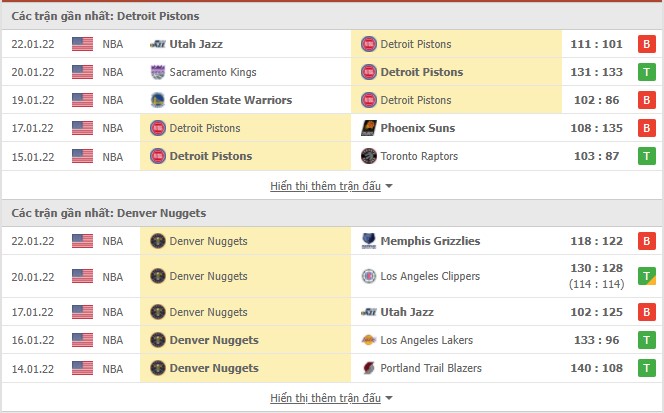The width and height of the screenshot is (664, 413).
Task: Click the Portland Trail Blazers logo
Action: coord(369,368)
